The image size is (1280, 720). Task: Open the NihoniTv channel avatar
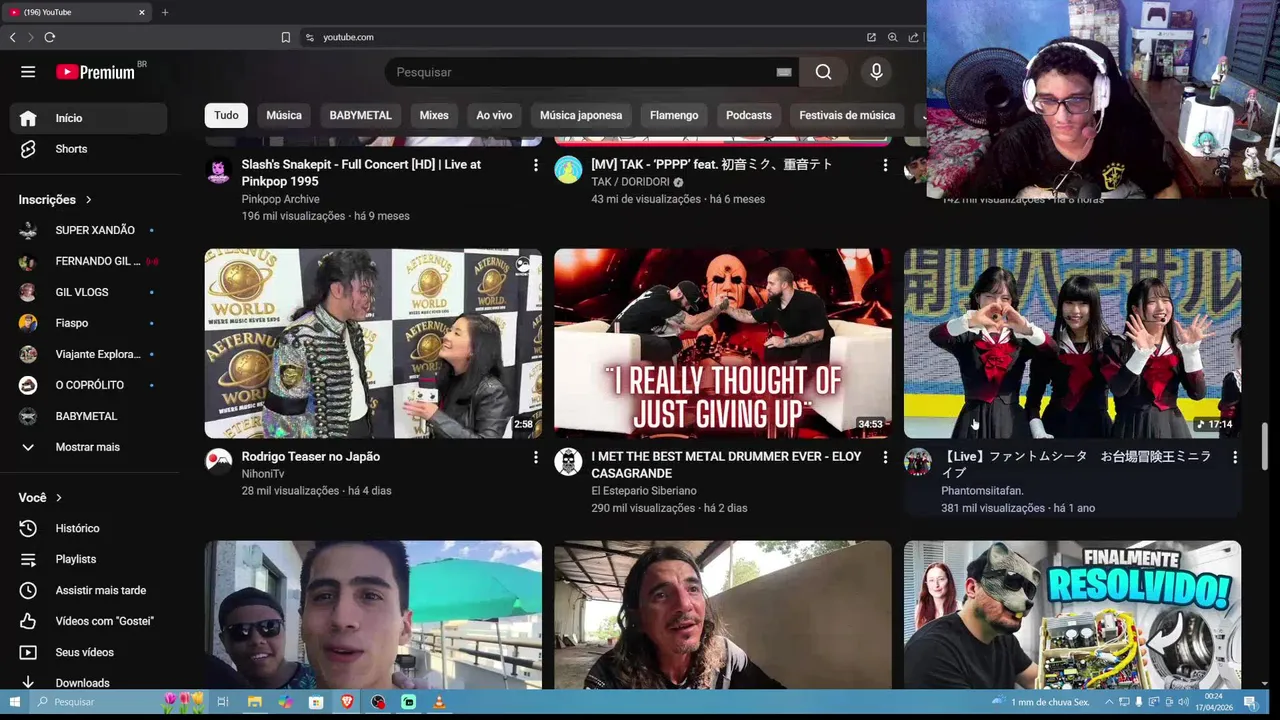tap(218, 461)
